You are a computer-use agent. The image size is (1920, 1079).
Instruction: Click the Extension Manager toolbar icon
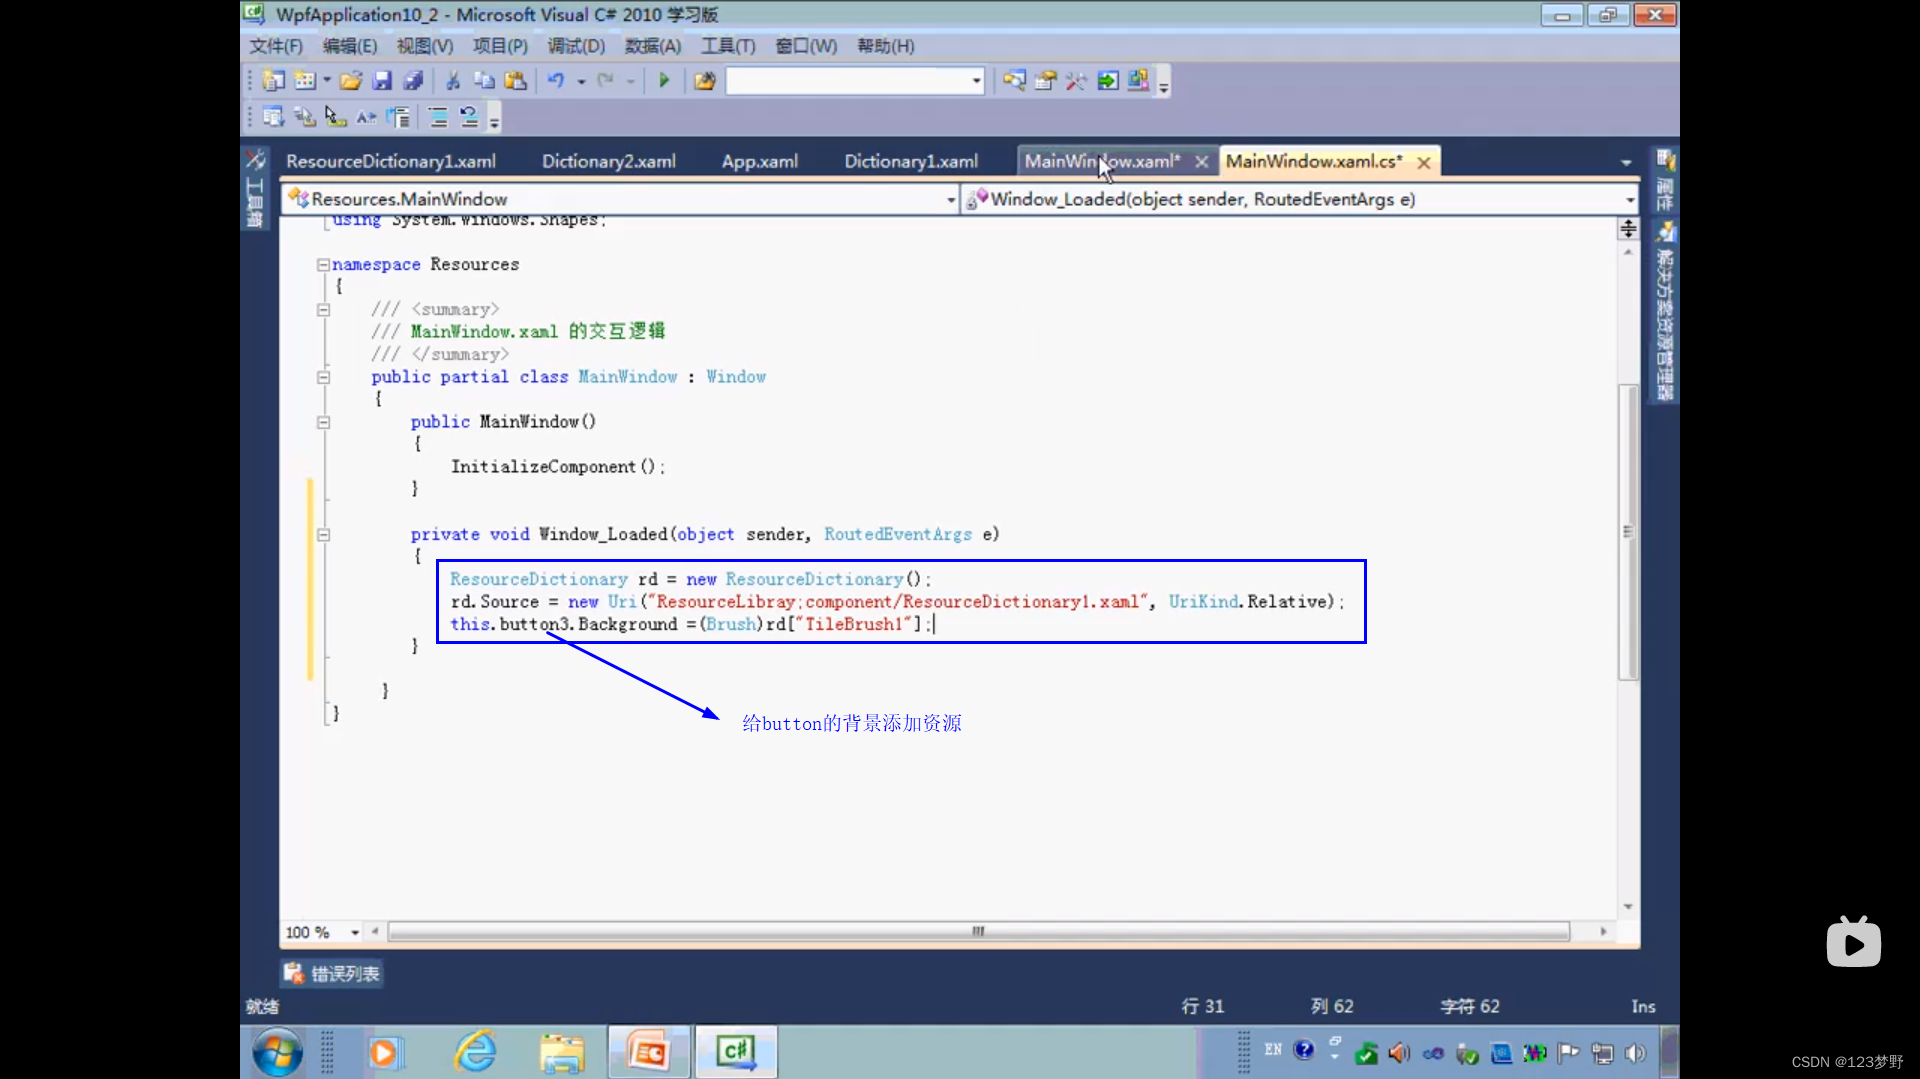[x=1139, y=81]
